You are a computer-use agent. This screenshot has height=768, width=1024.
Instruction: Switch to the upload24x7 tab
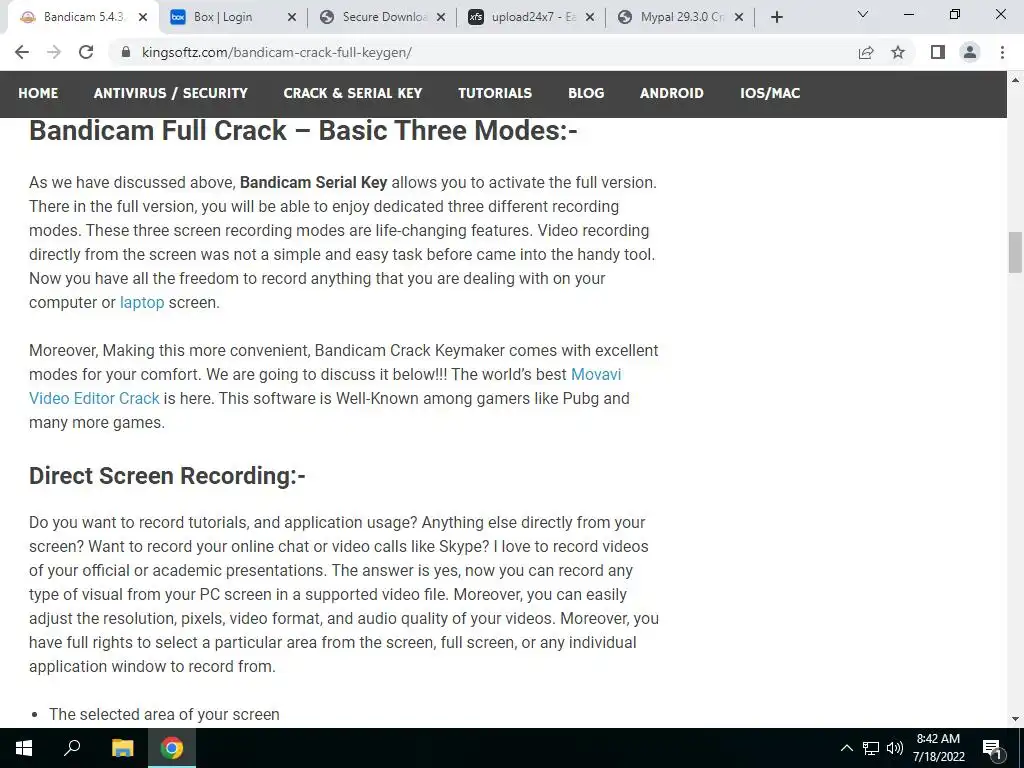pyautogui.click(x=532, y=18)
